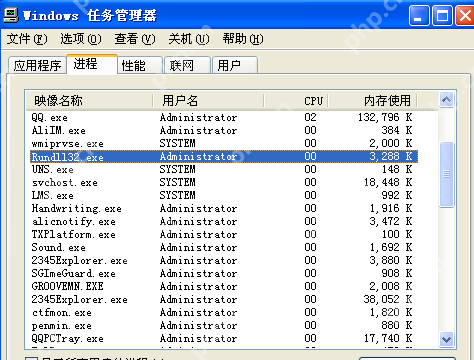Select the LMS.exe process
Image resolution: width=474 pixels, height=360 pixels.
[224, 195]
